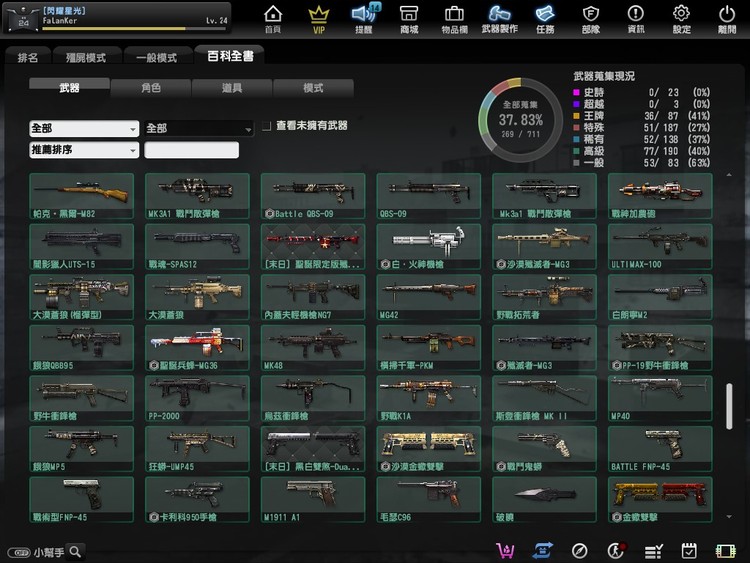Switch to the 排名 tab
750x563 pixels.
(28, 57)
